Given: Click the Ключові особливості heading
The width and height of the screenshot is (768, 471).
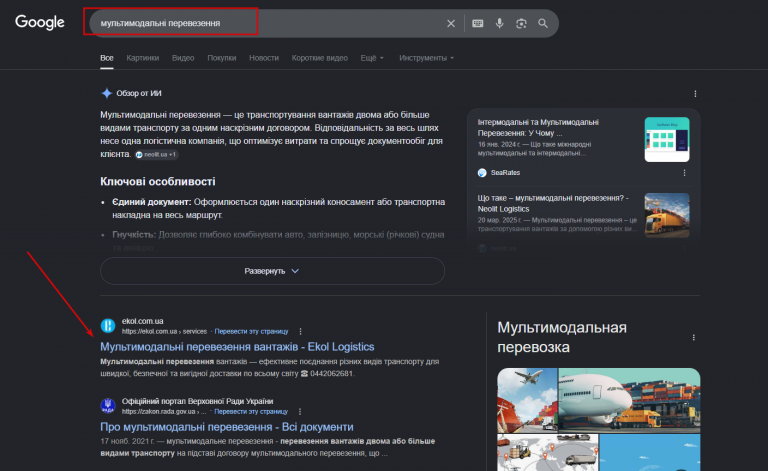Looking at the screenshot, I should (158, 182).
